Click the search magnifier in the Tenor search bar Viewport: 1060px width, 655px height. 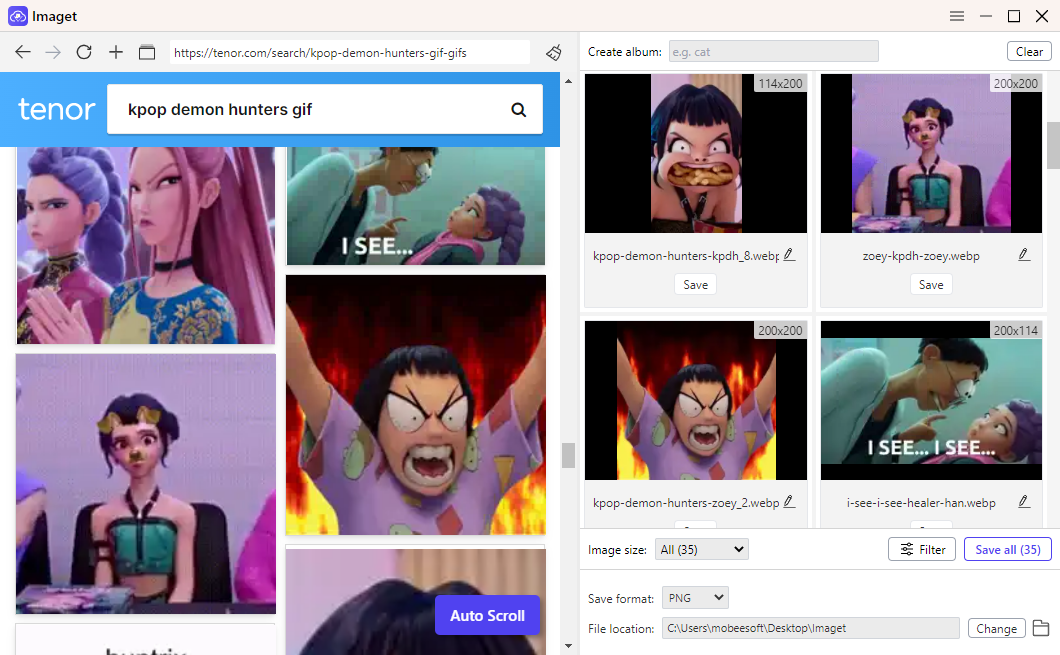tap(519, 109)
